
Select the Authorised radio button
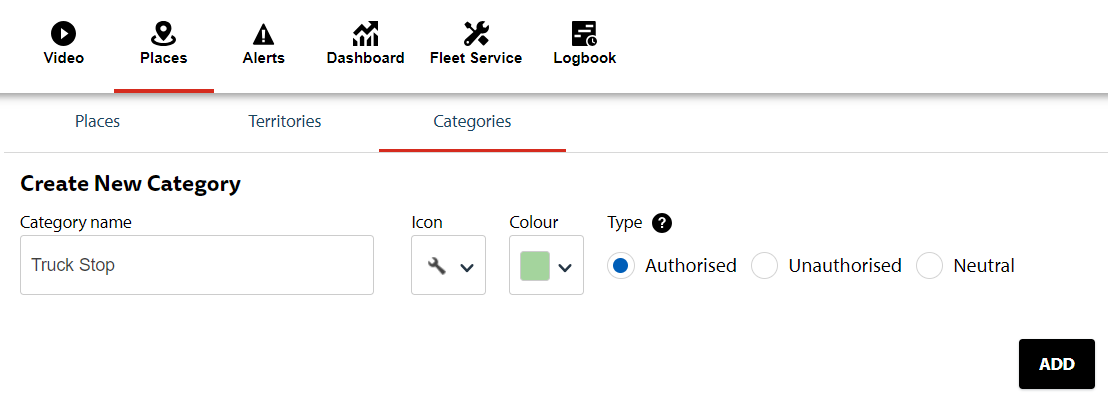(620, 266)
